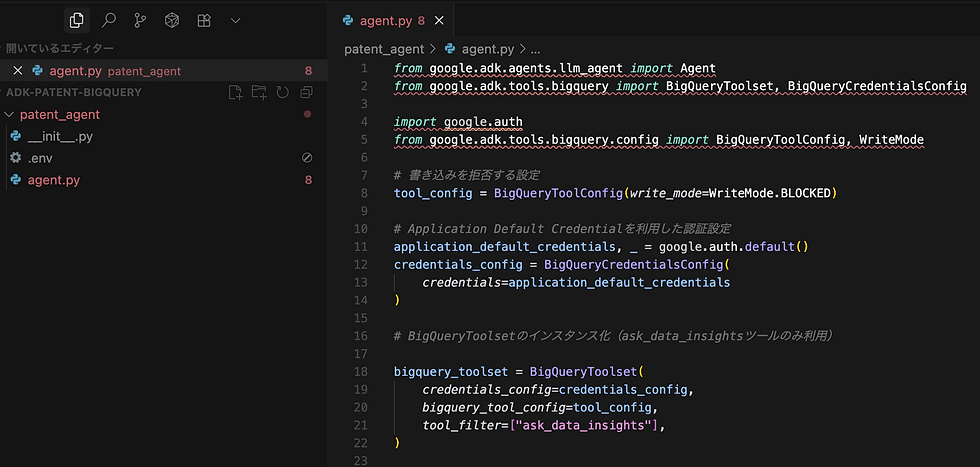The width and height of the screenshot is (980, 467).
Task: Close agent.py in open editors list
Action: [18, 71]
